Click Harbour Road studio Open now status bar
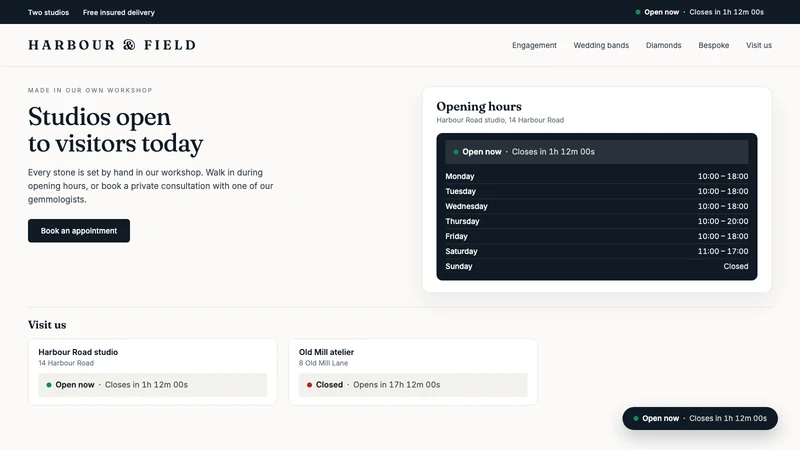This screenshot has width=800, height=450. click(x=153, y=385)
